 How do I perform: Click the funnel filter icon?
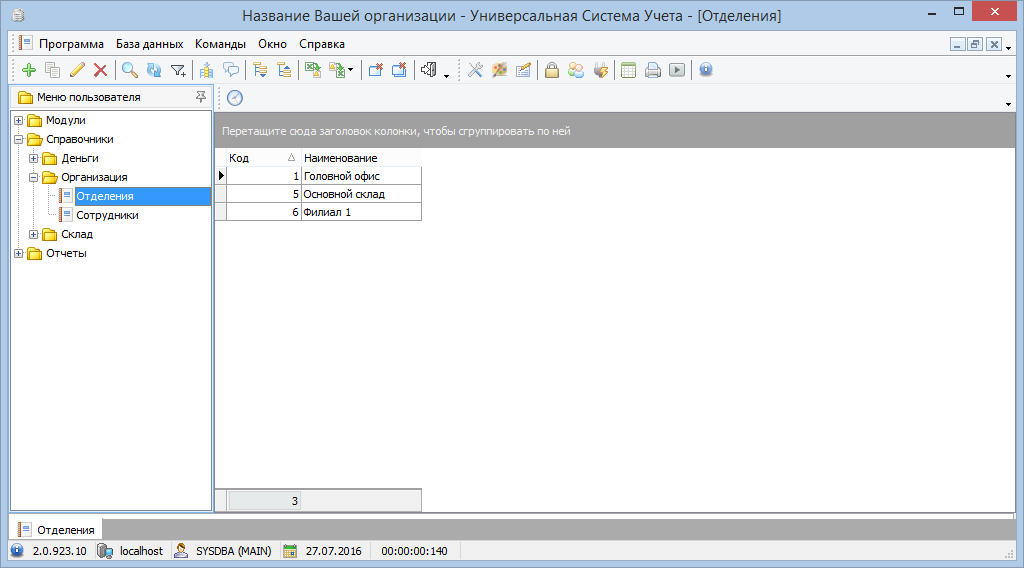(178, 70)
